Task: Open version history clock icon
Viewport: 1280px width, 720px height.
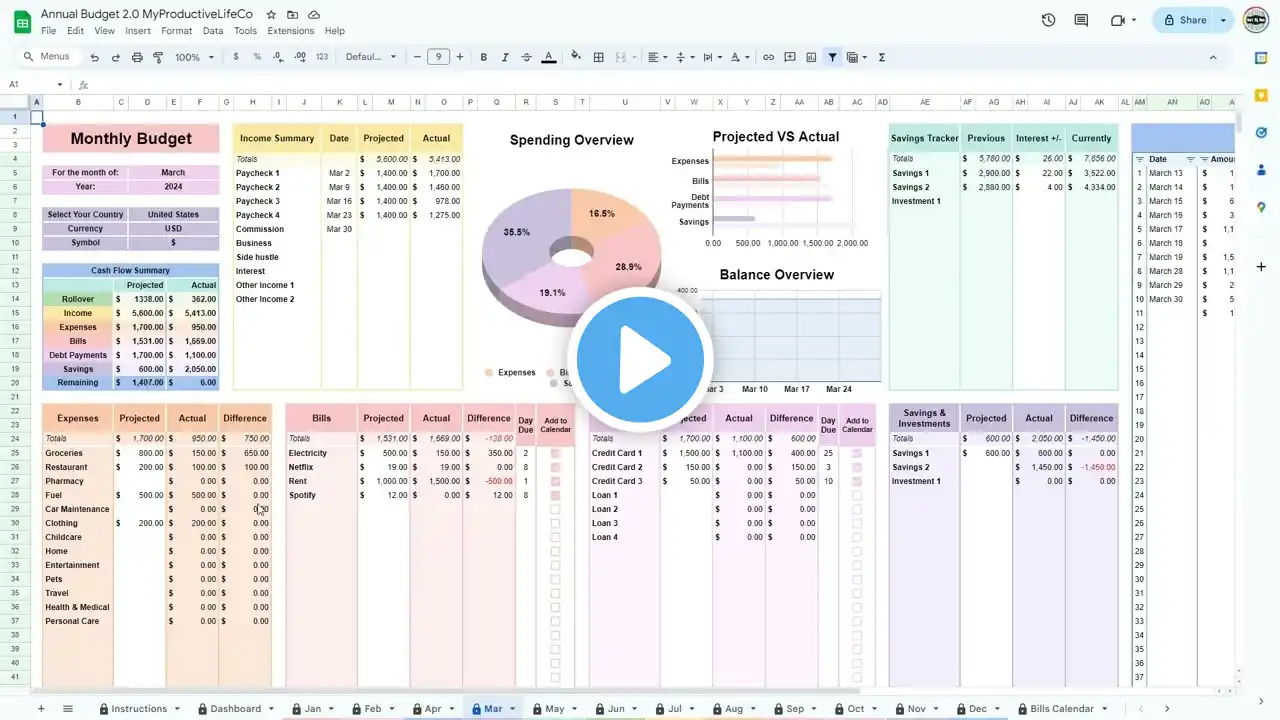Action: pyautogui.click(x=1048, y=20)
